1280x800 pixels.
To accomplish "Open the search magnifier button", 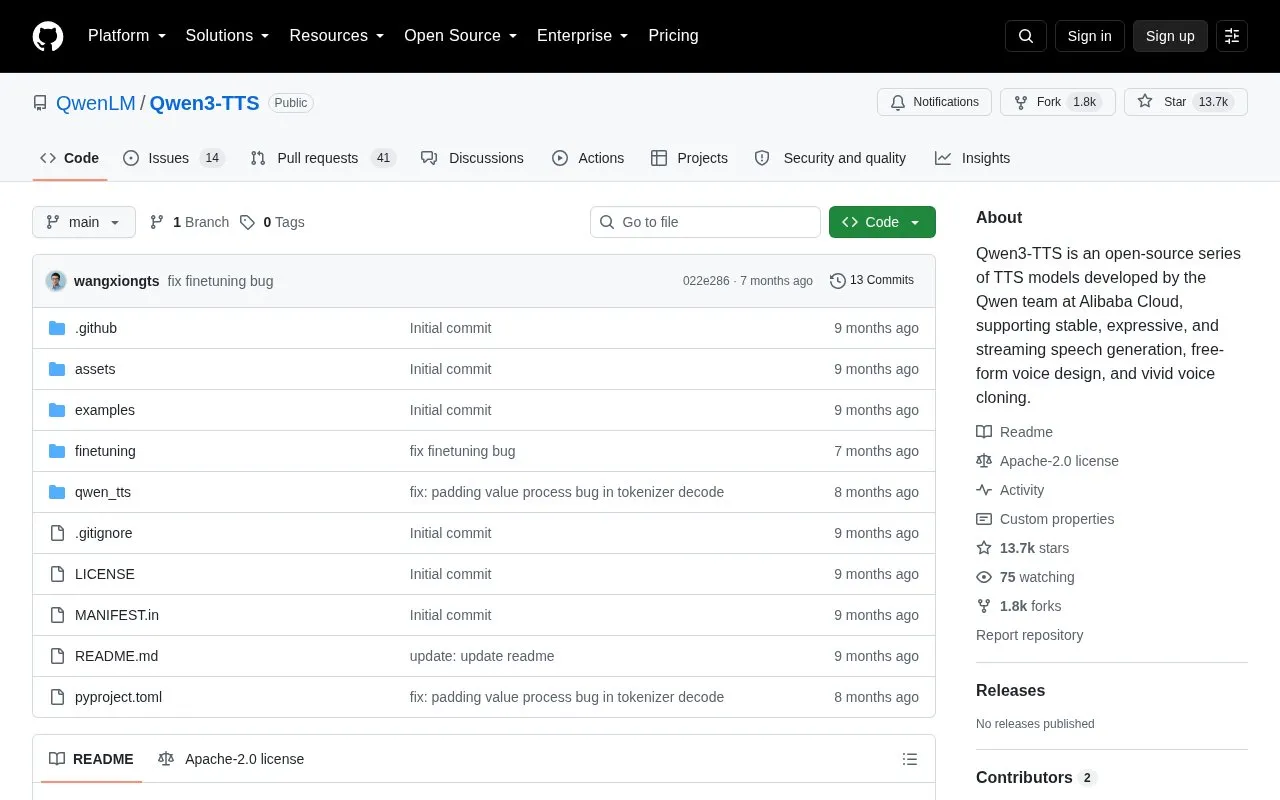I will [1026, 36].
